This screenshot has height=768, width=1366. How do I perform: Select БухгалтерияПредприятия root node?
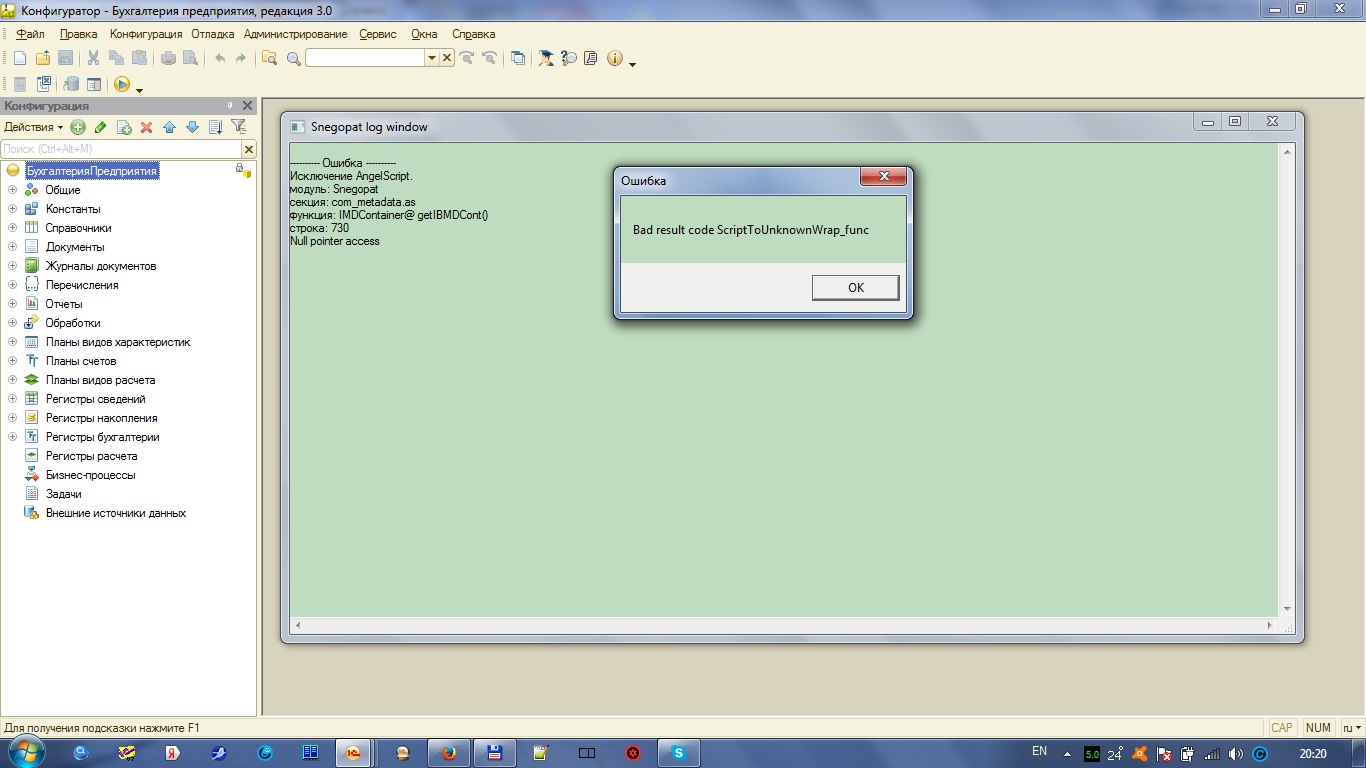(92, 171)
